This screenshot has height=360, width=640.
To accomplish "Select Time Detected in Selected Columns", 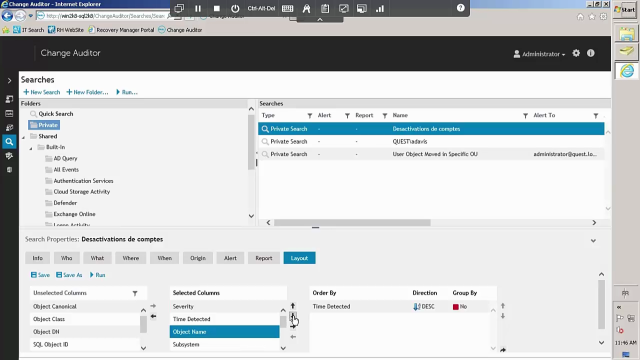I will 224,319.
